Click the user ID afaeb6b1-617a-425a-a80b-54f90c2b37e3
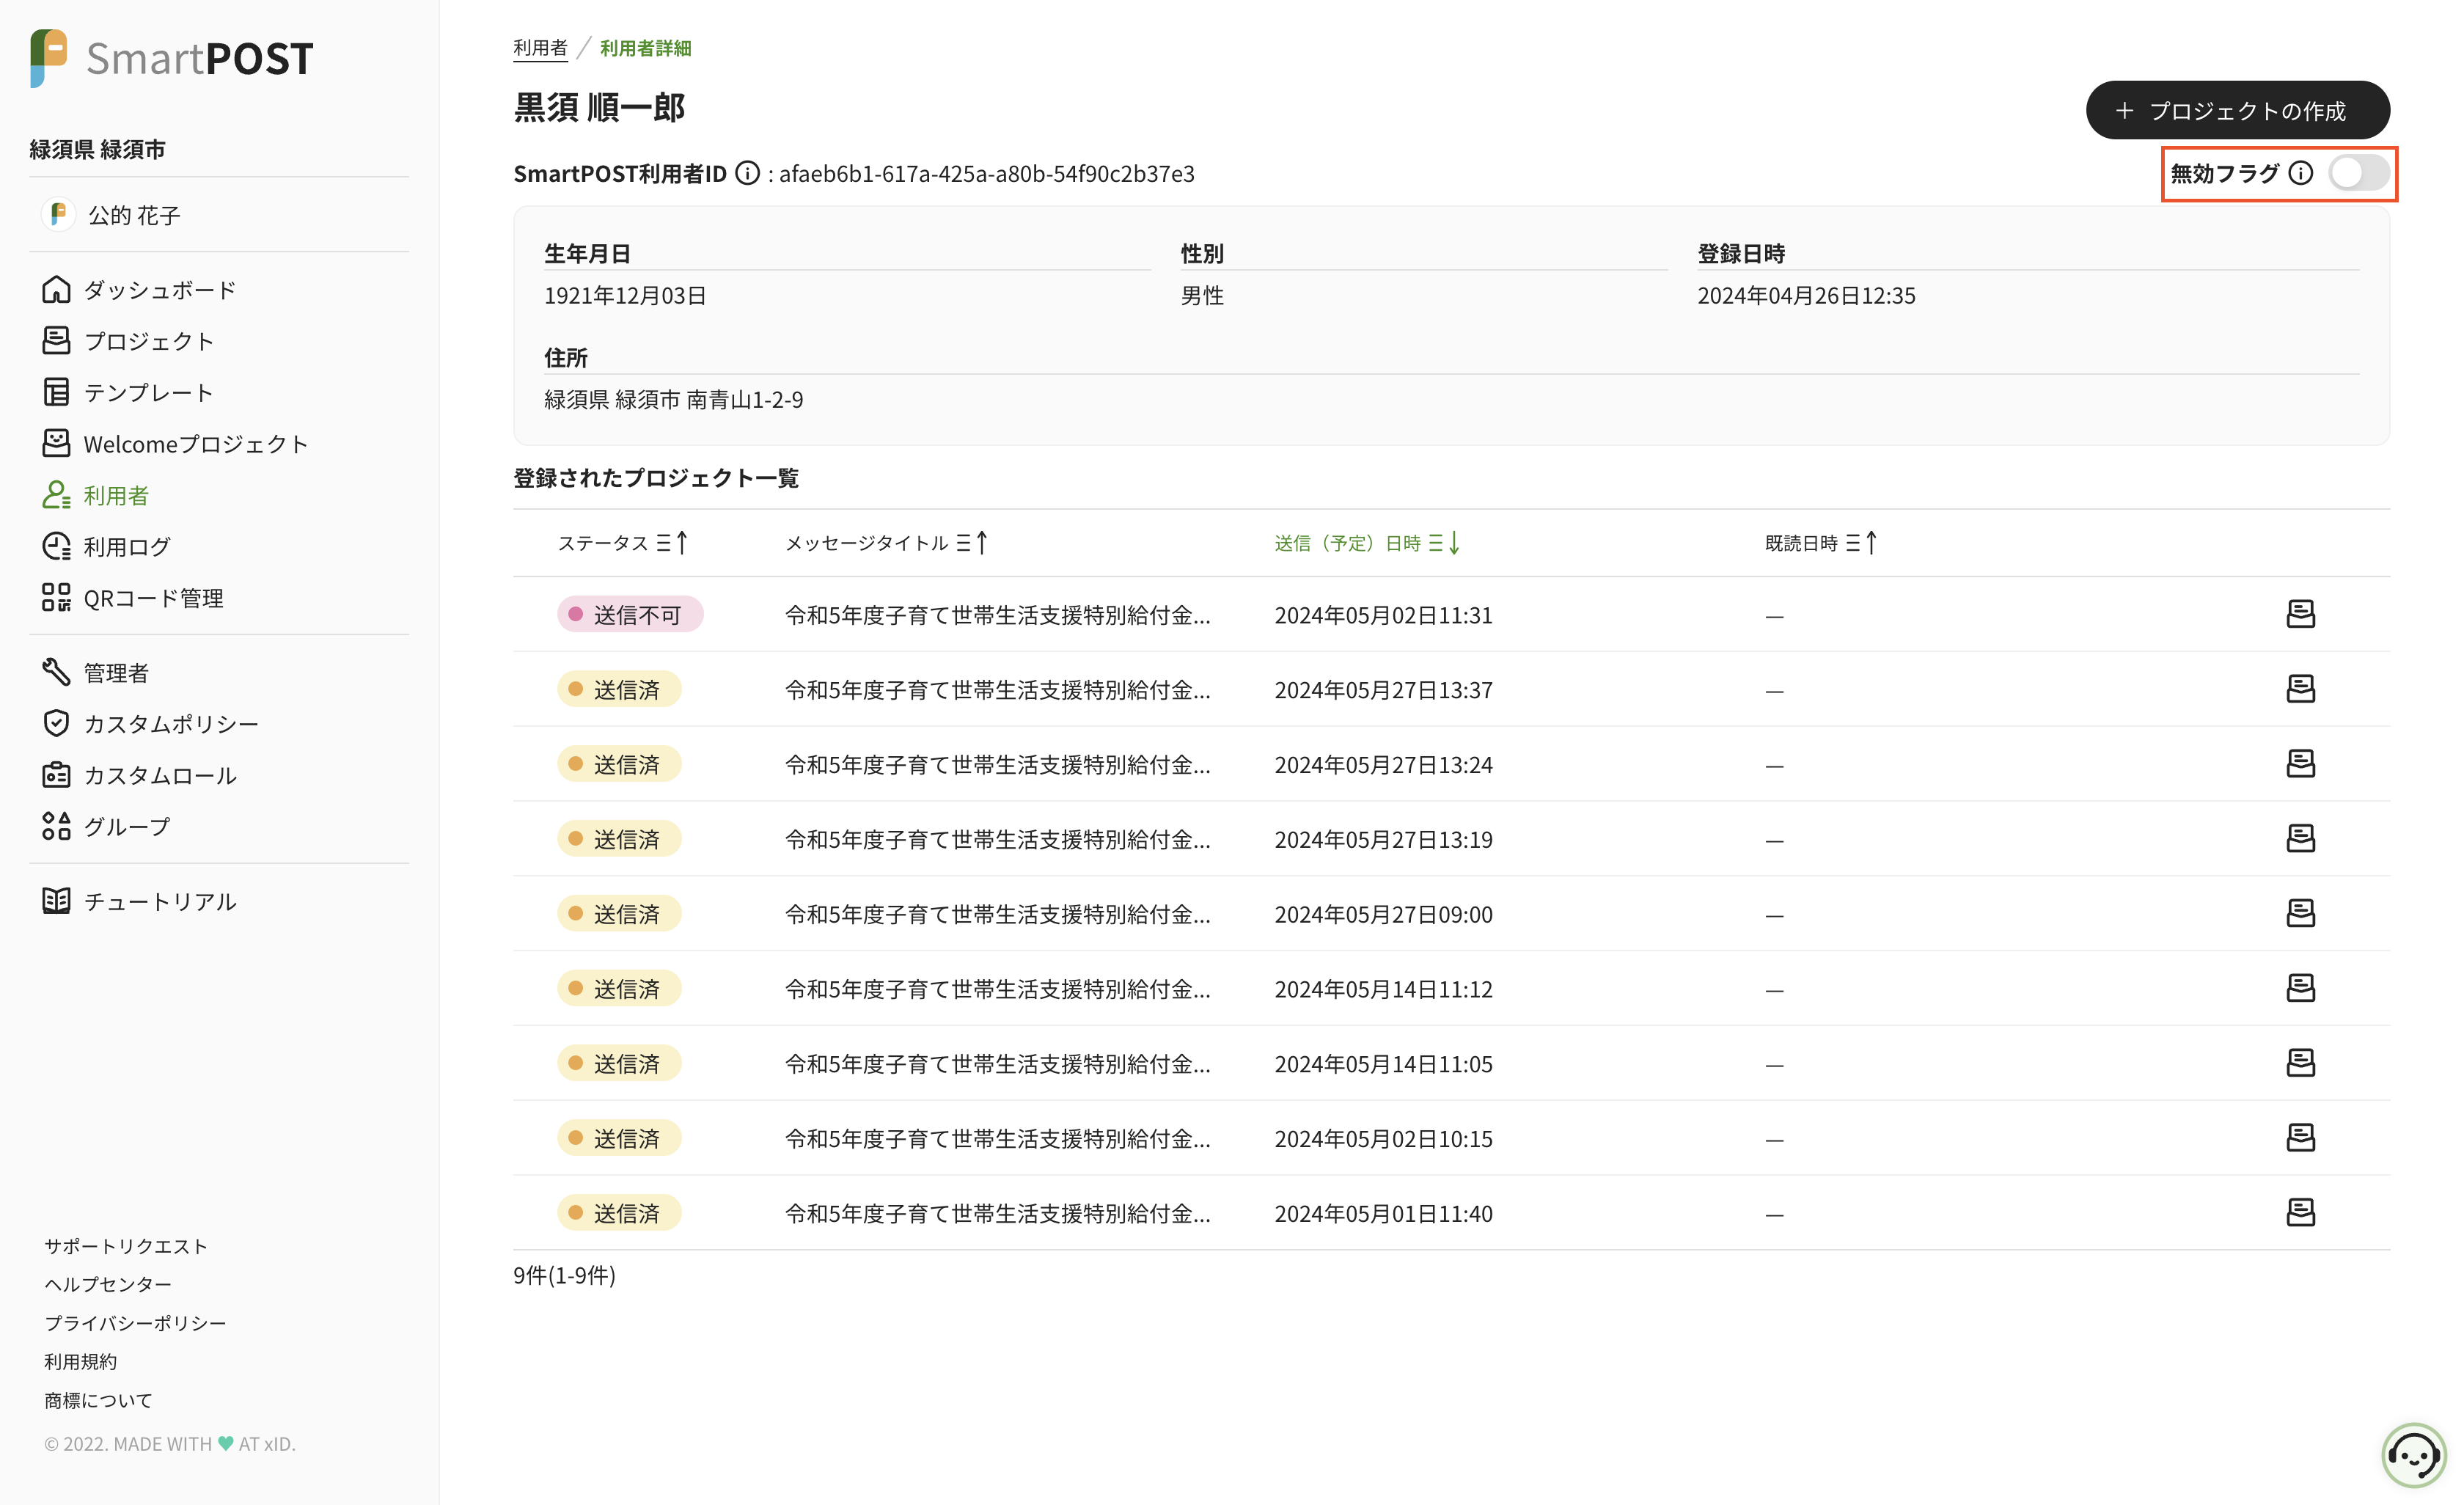 pos(987,173)
